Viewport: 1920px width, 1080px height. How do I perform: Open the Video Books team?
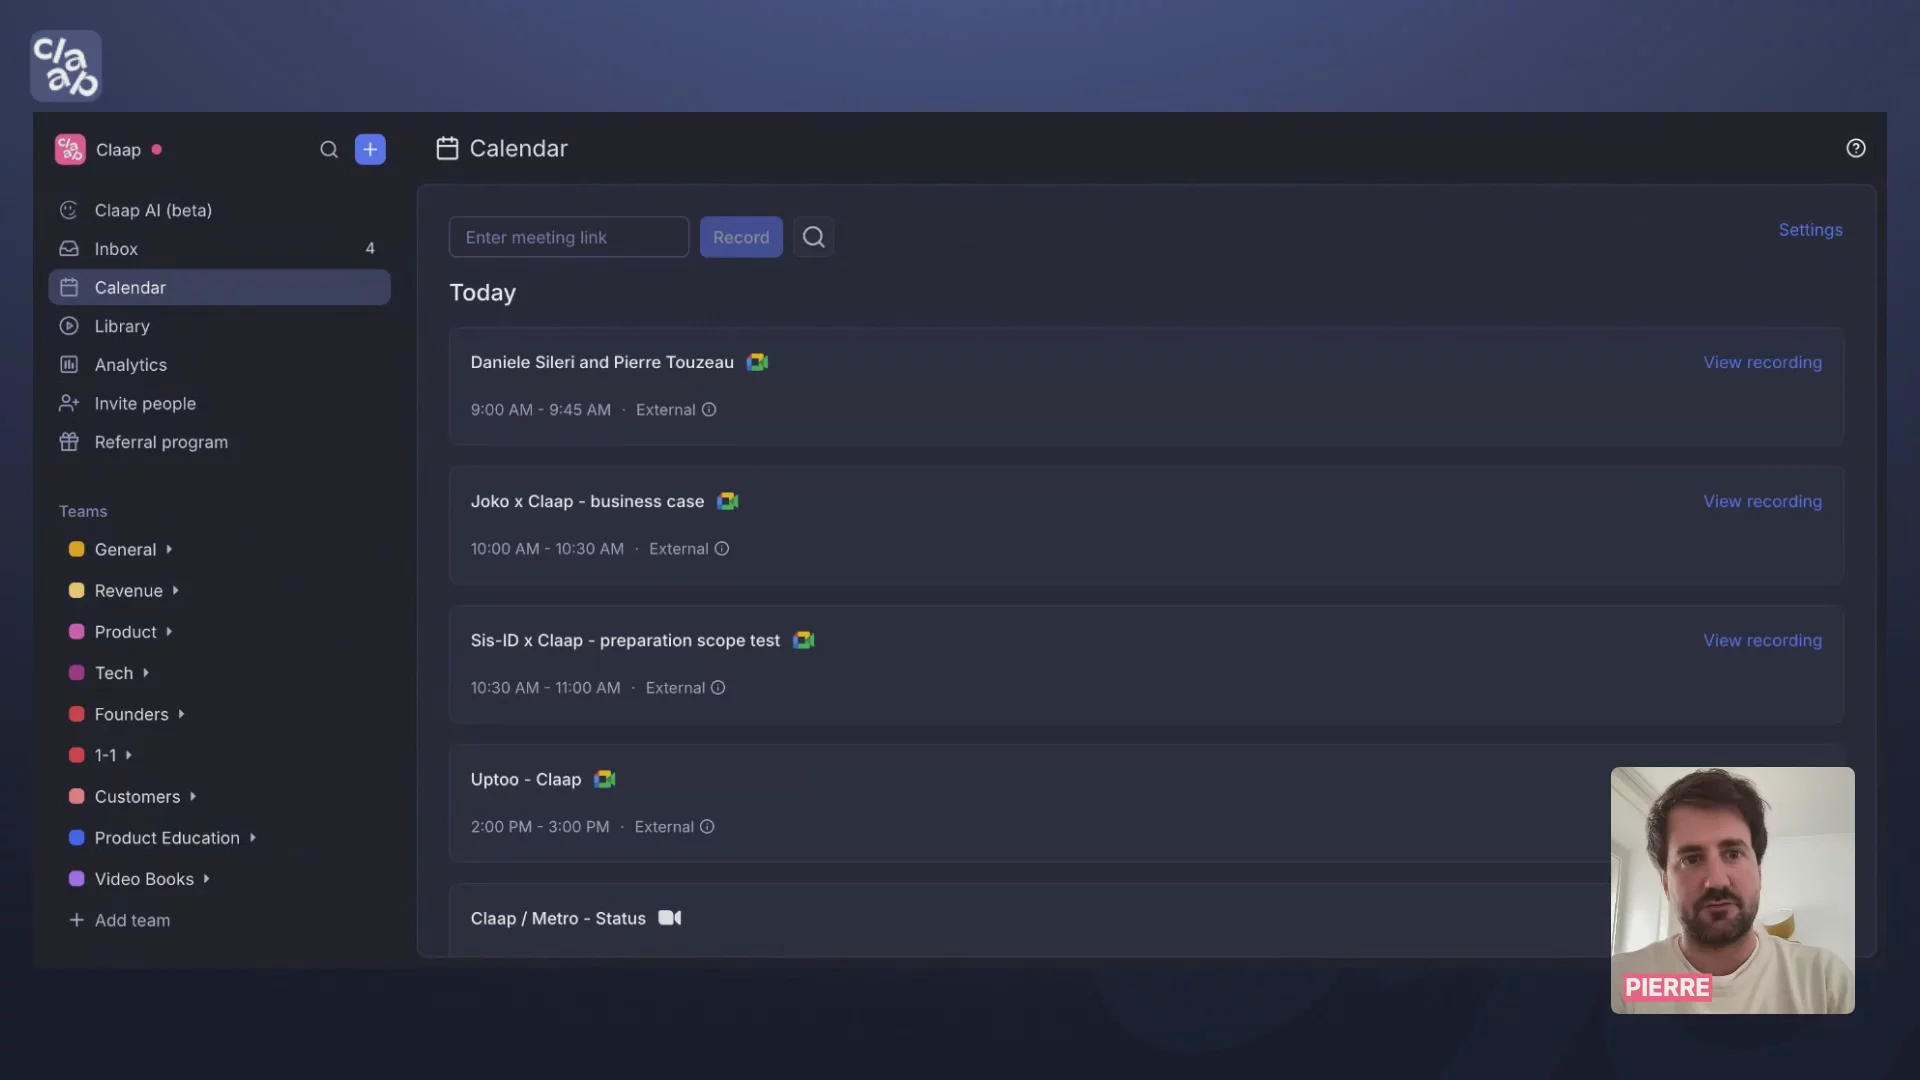[x=144, y=879]
